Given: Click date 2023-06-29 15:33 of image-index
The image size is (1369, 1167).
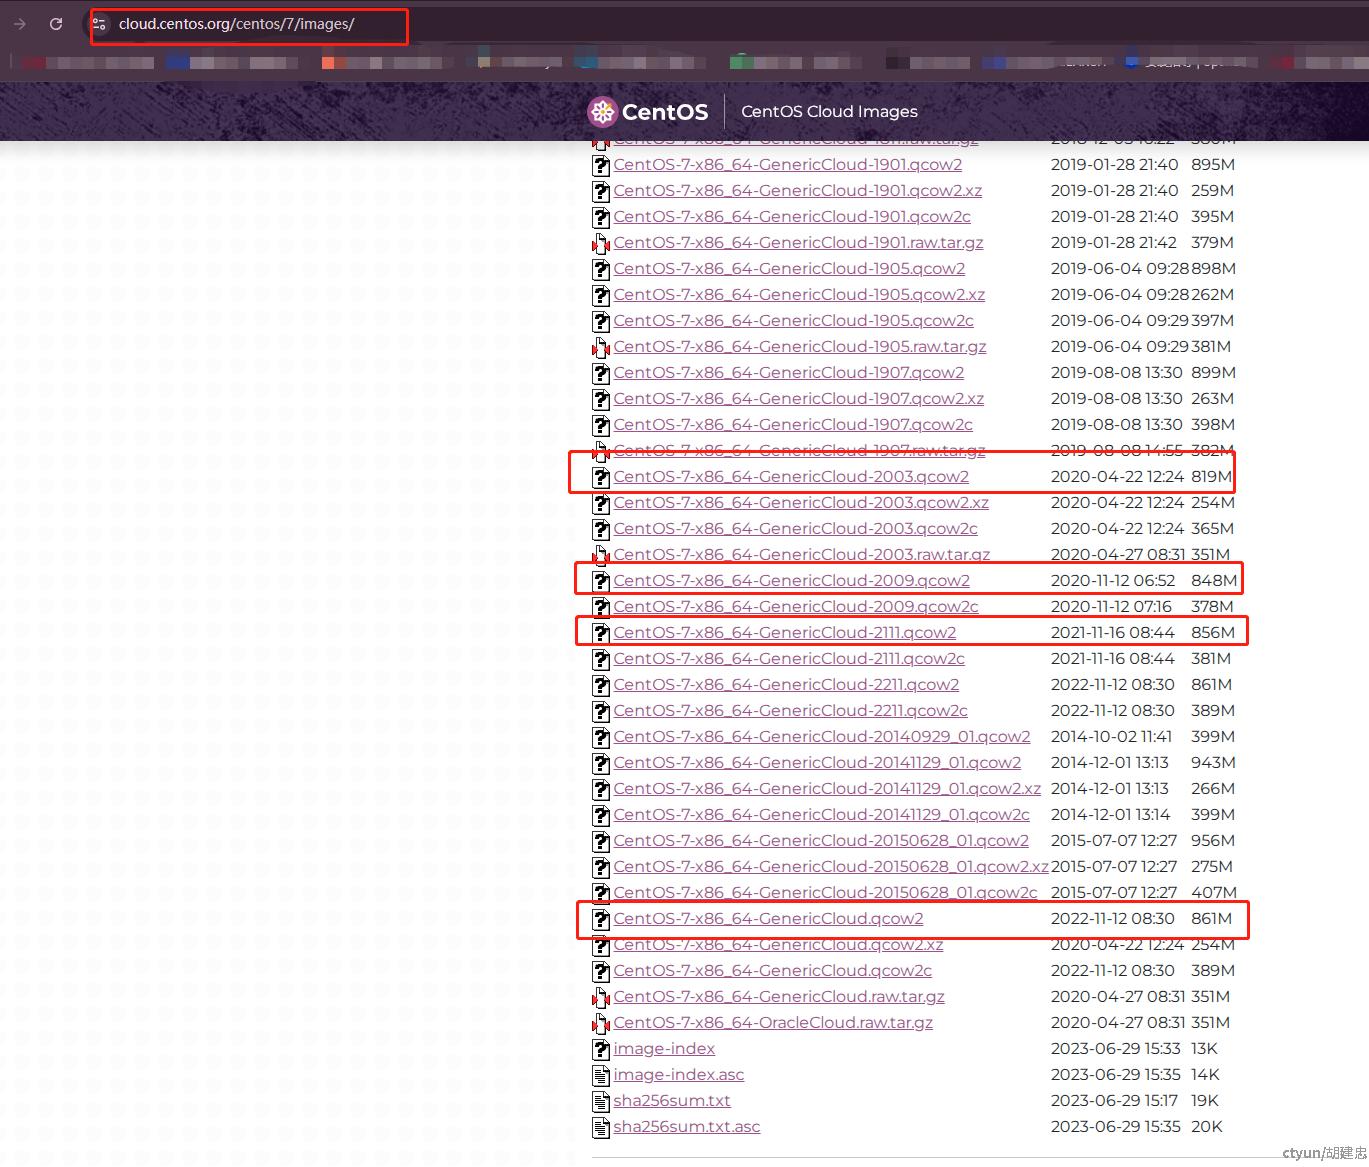Looking at the screenshot, I should [x=1115, y=1049].
